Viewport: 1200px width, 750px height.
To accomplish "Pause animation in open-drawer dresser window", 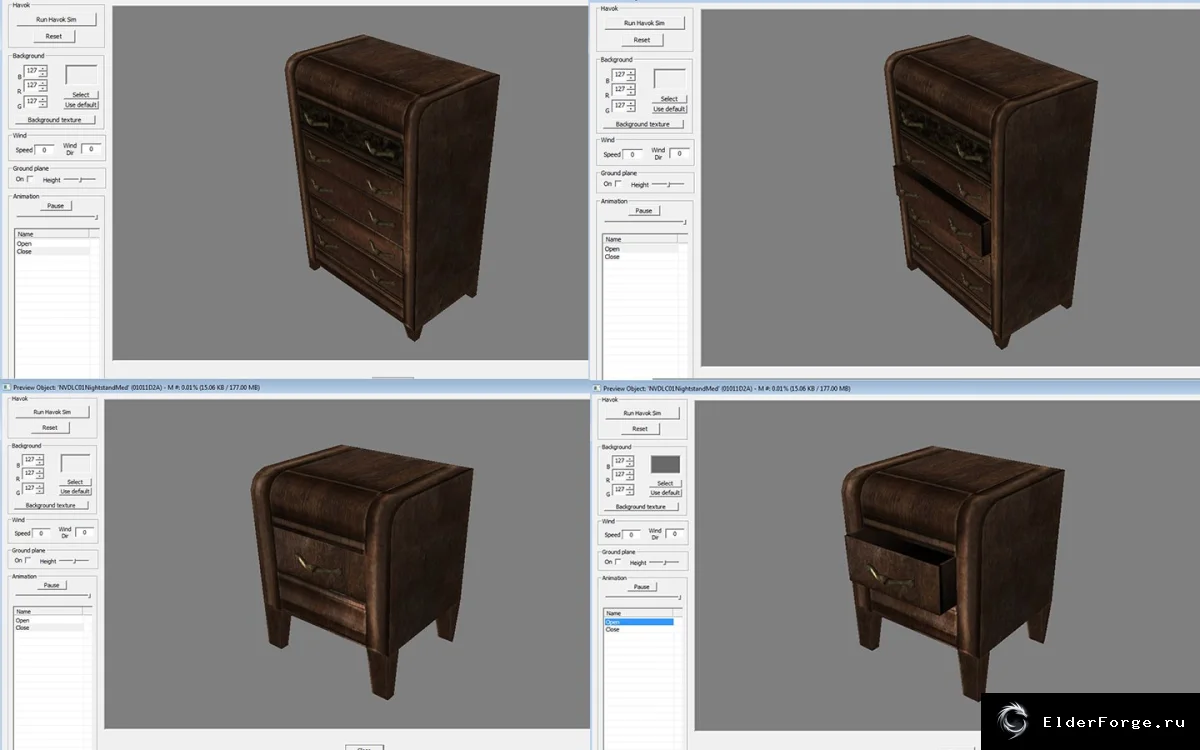I will (x=643, y=211).
